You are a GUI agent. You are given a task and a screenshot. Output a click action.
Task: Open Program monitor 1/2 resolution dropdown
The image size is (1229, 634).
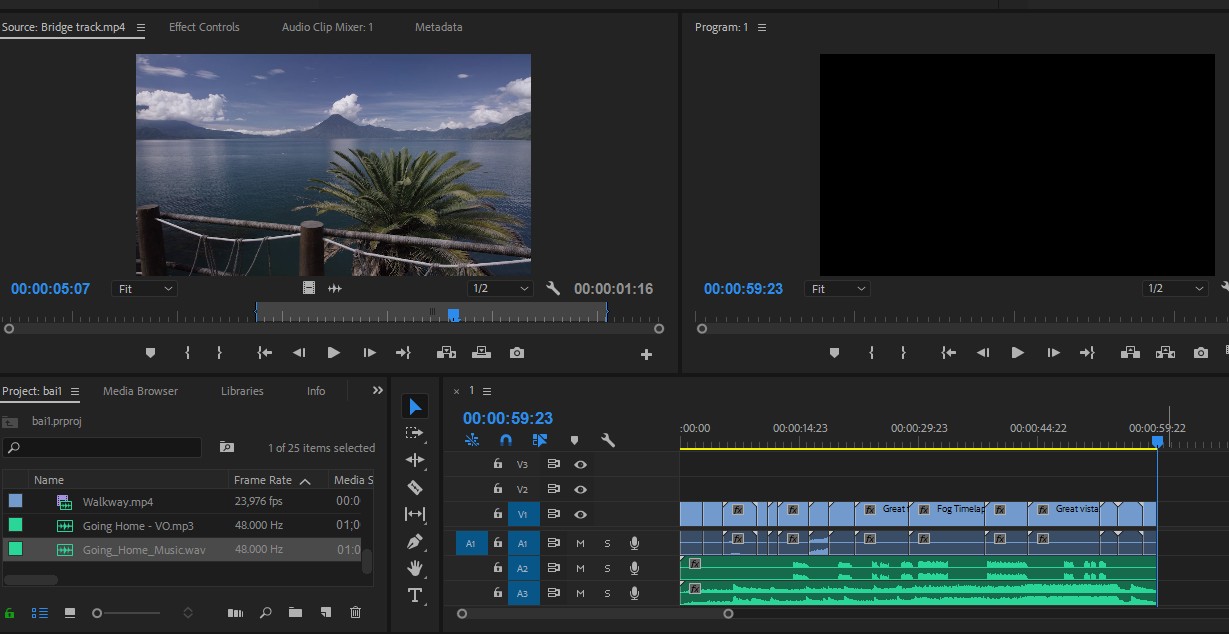1176,288
